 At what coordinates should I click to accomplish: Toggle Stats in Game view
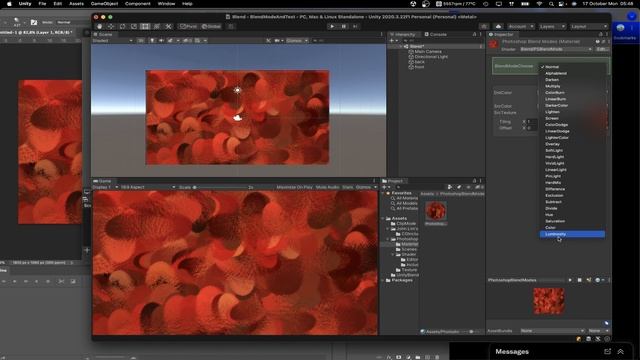point(348,187)
